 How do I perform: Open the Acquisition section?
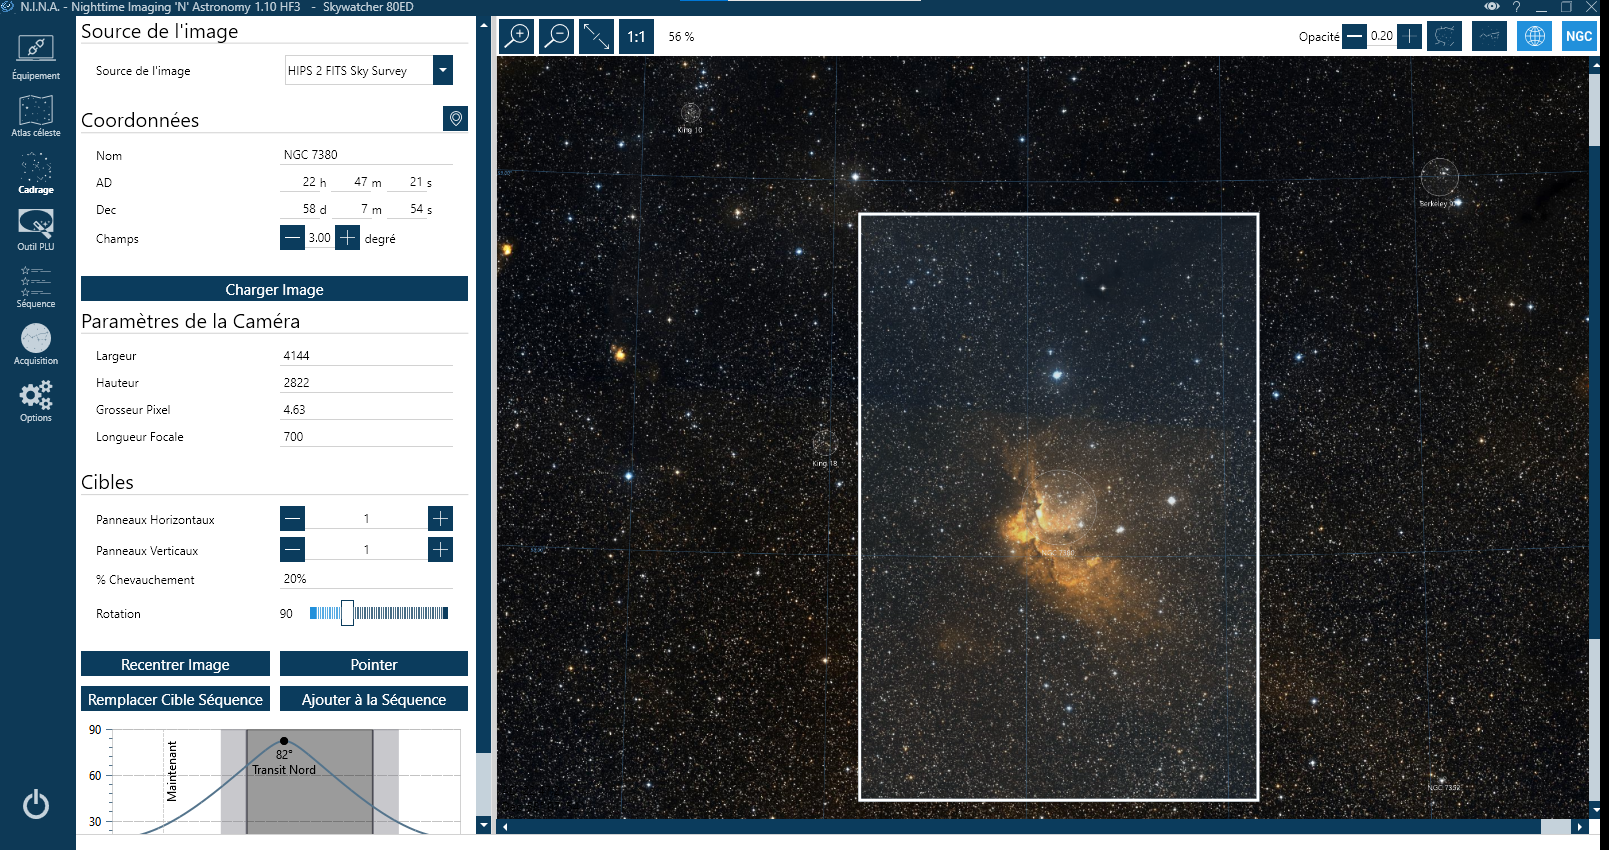[36, 343]
